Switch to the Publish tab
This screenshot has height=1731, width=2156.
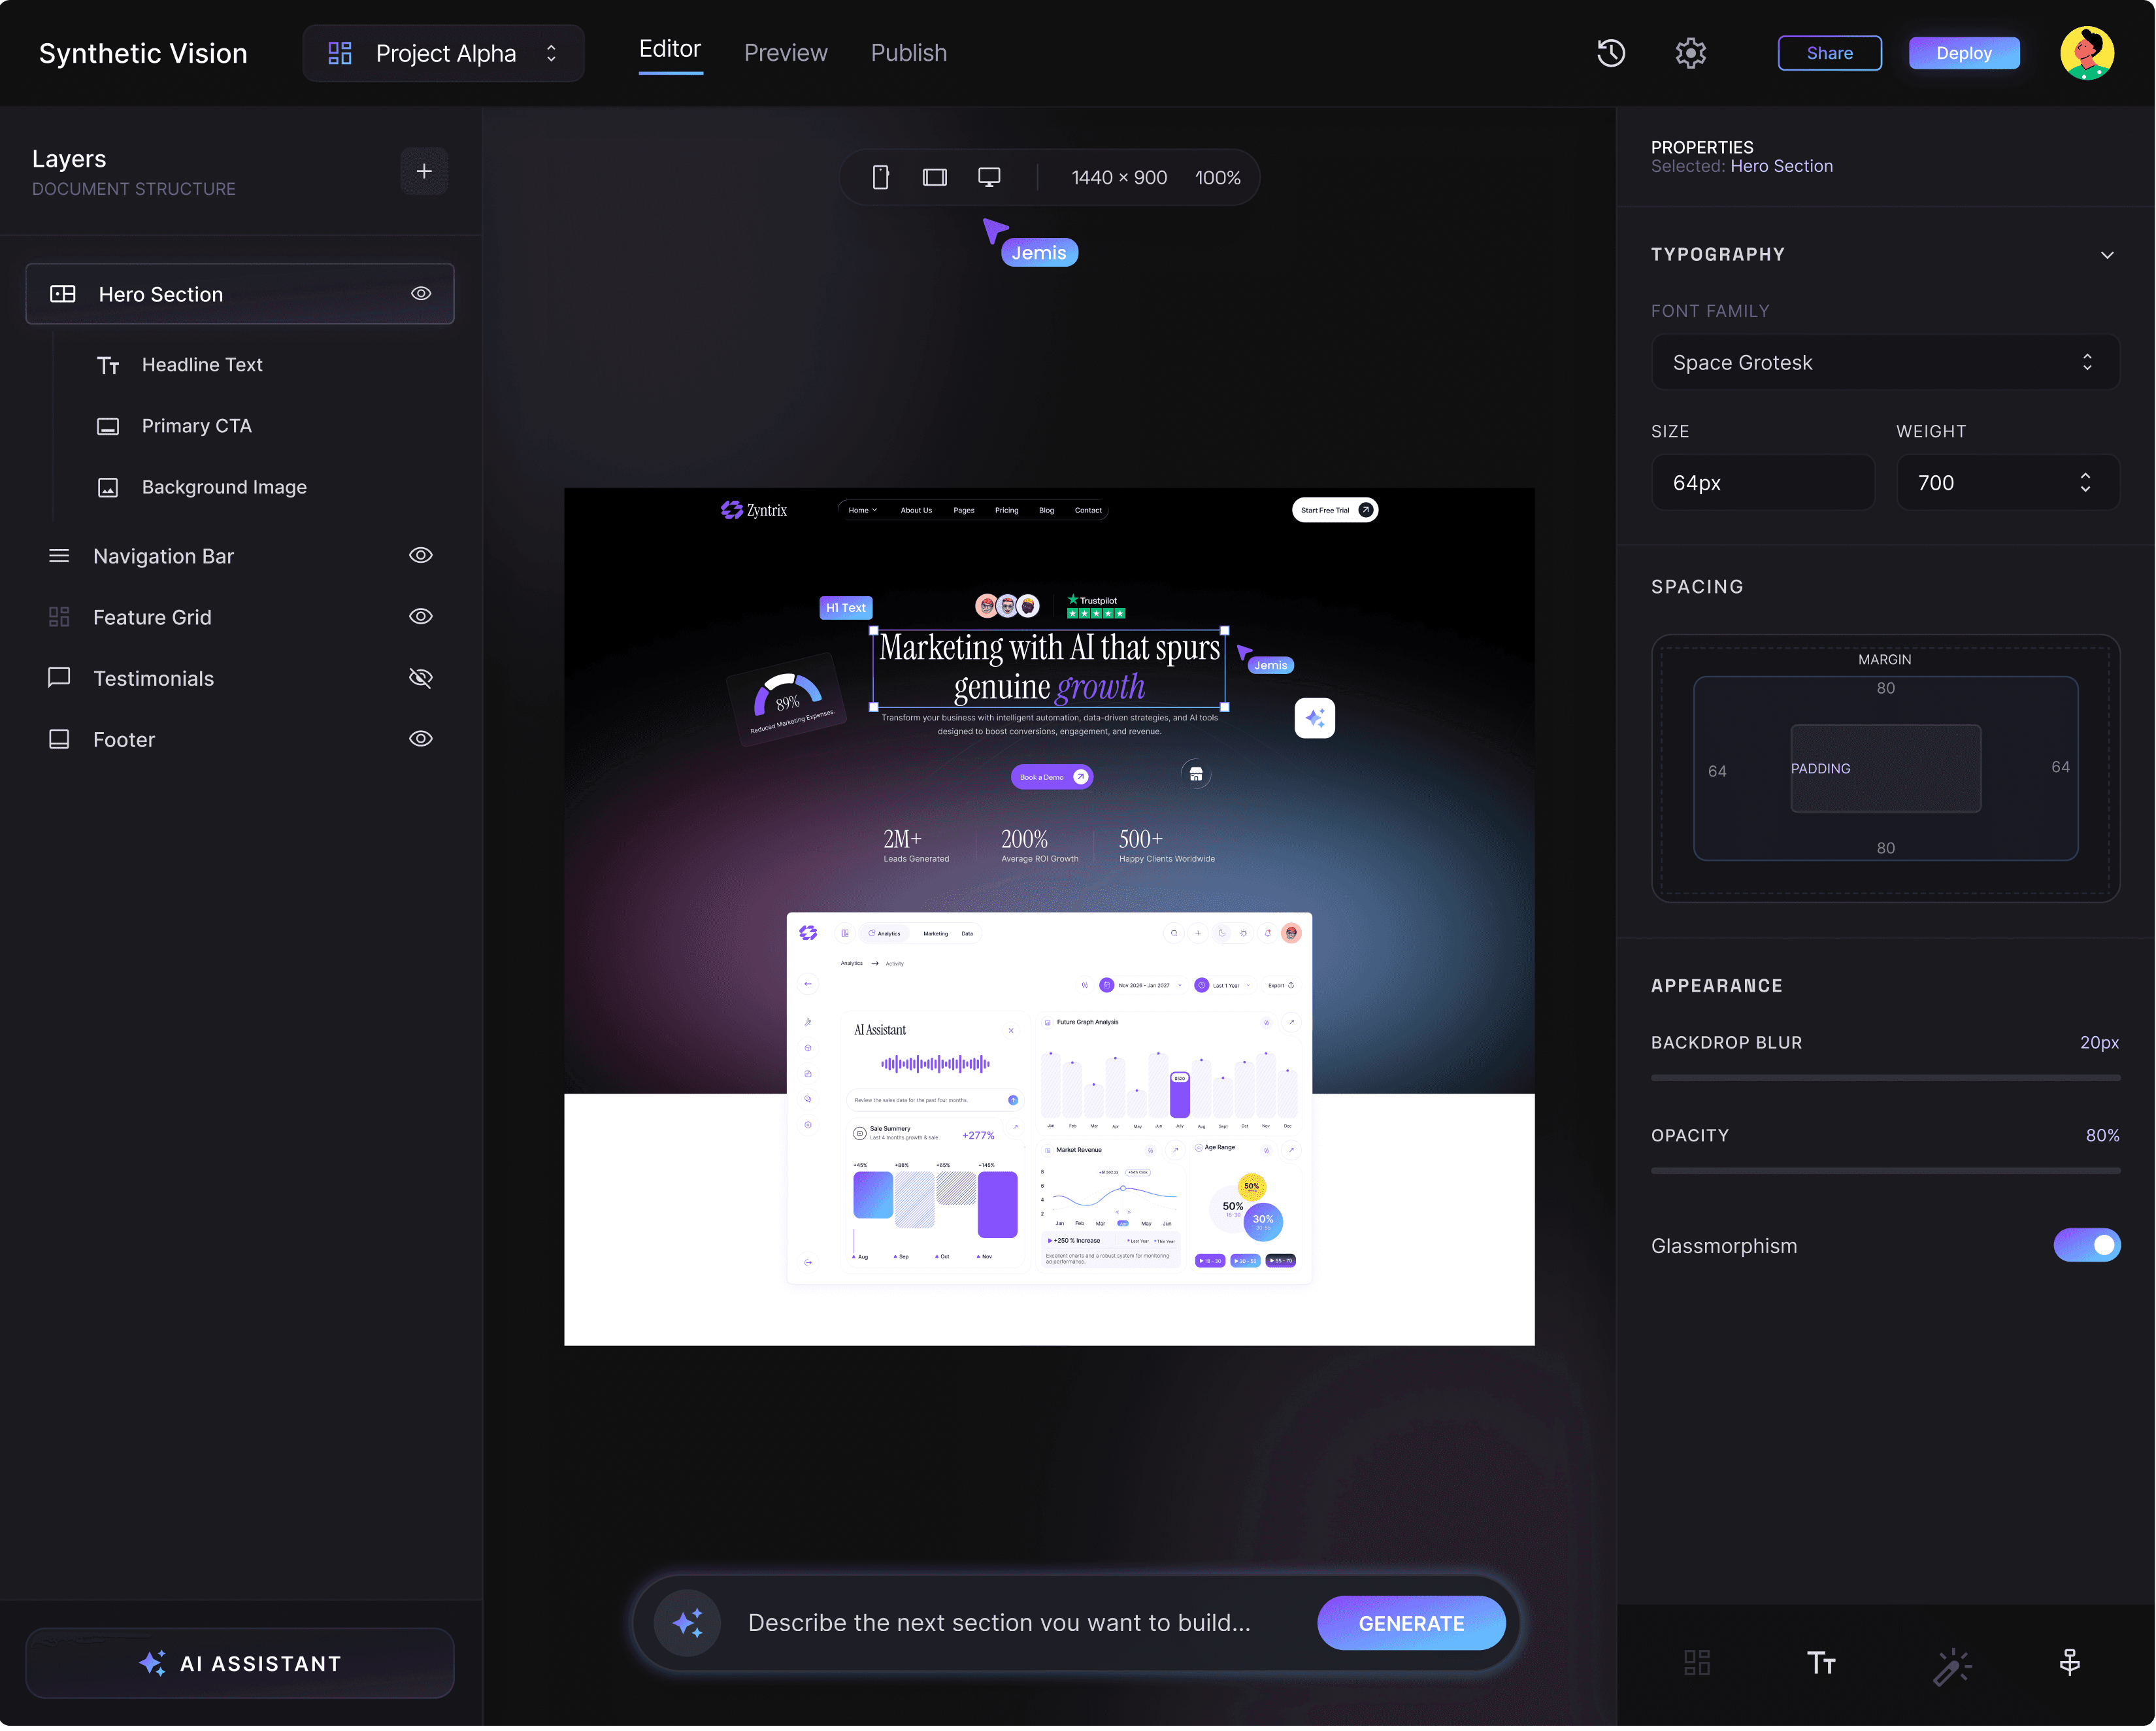click(x=908, y=53)
